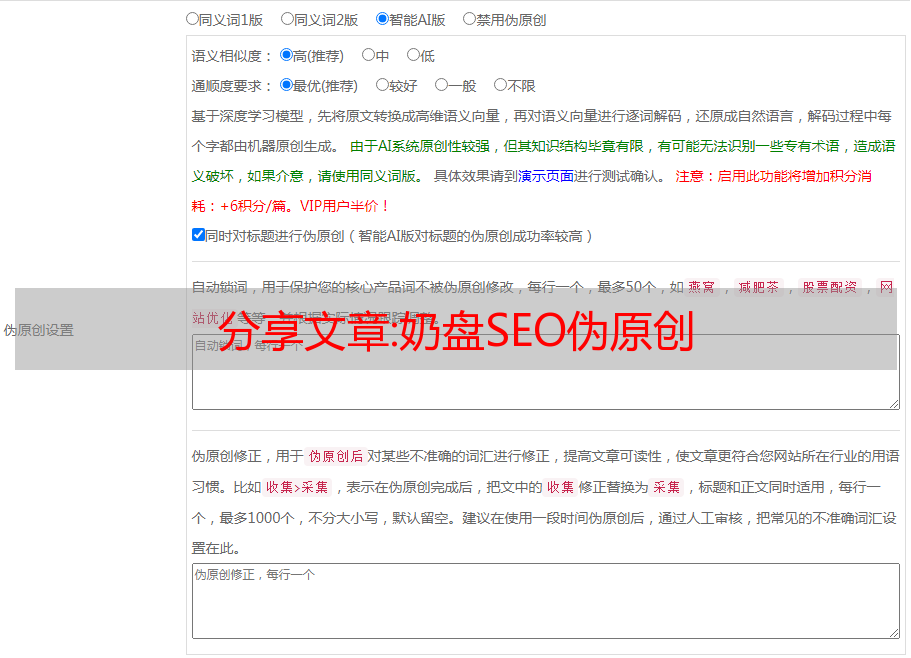
Task: Click the 分享文章:奶盘SEO伪原创 banner
Action: point(456,330)
